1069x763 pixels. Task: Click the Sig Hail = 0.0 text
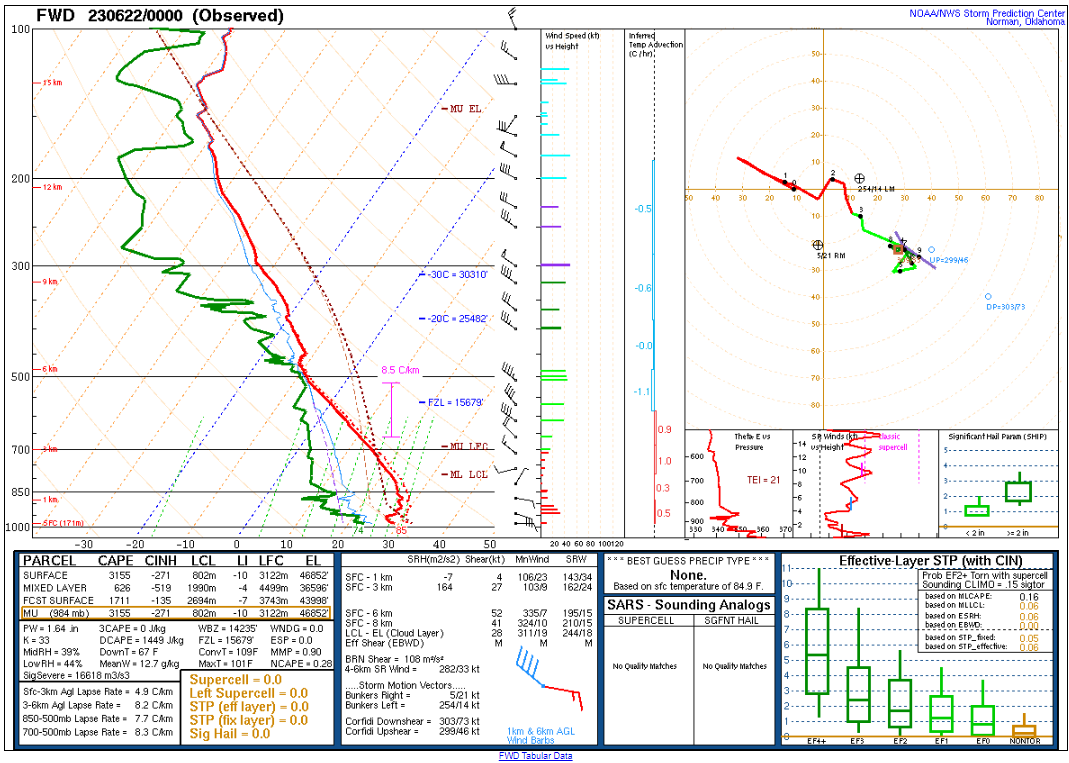coord(230,733)
